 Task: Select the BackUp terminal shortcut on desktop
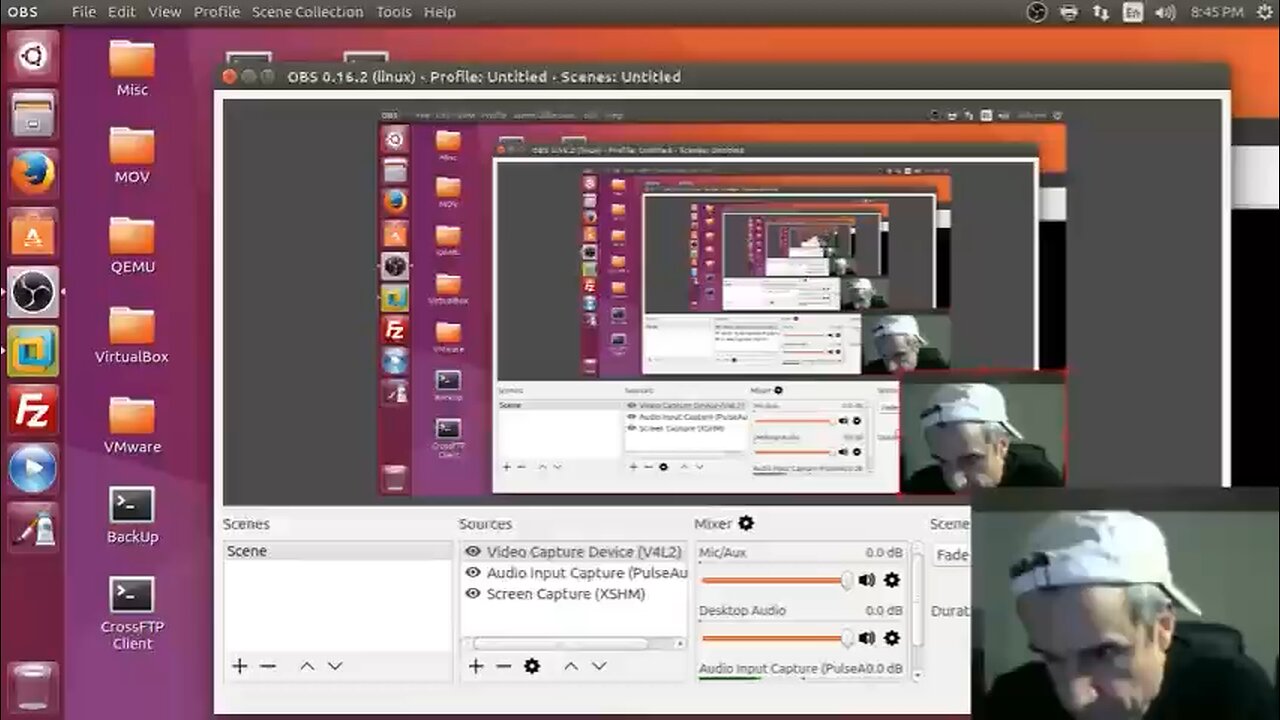pos(132,516)
